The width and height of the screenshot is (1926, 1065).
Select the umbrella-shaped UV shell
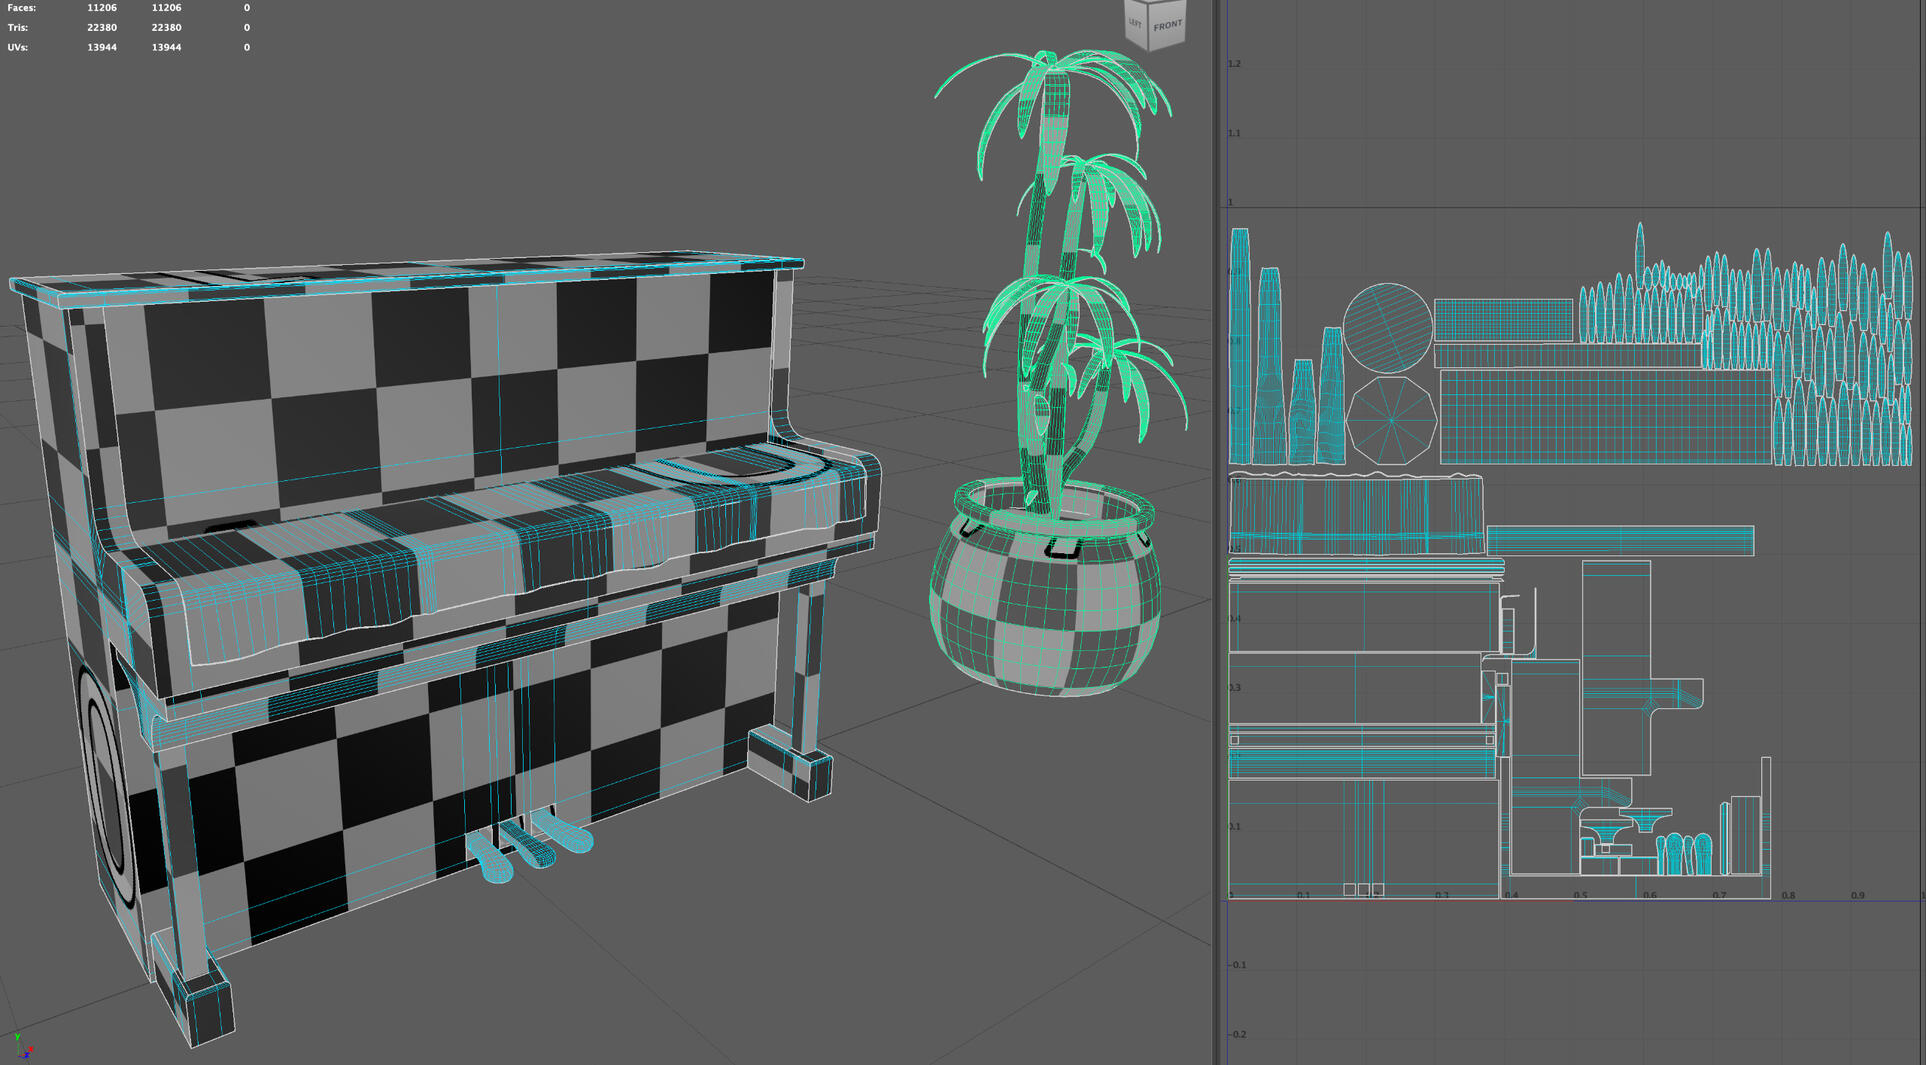(x=1390, y=420)
